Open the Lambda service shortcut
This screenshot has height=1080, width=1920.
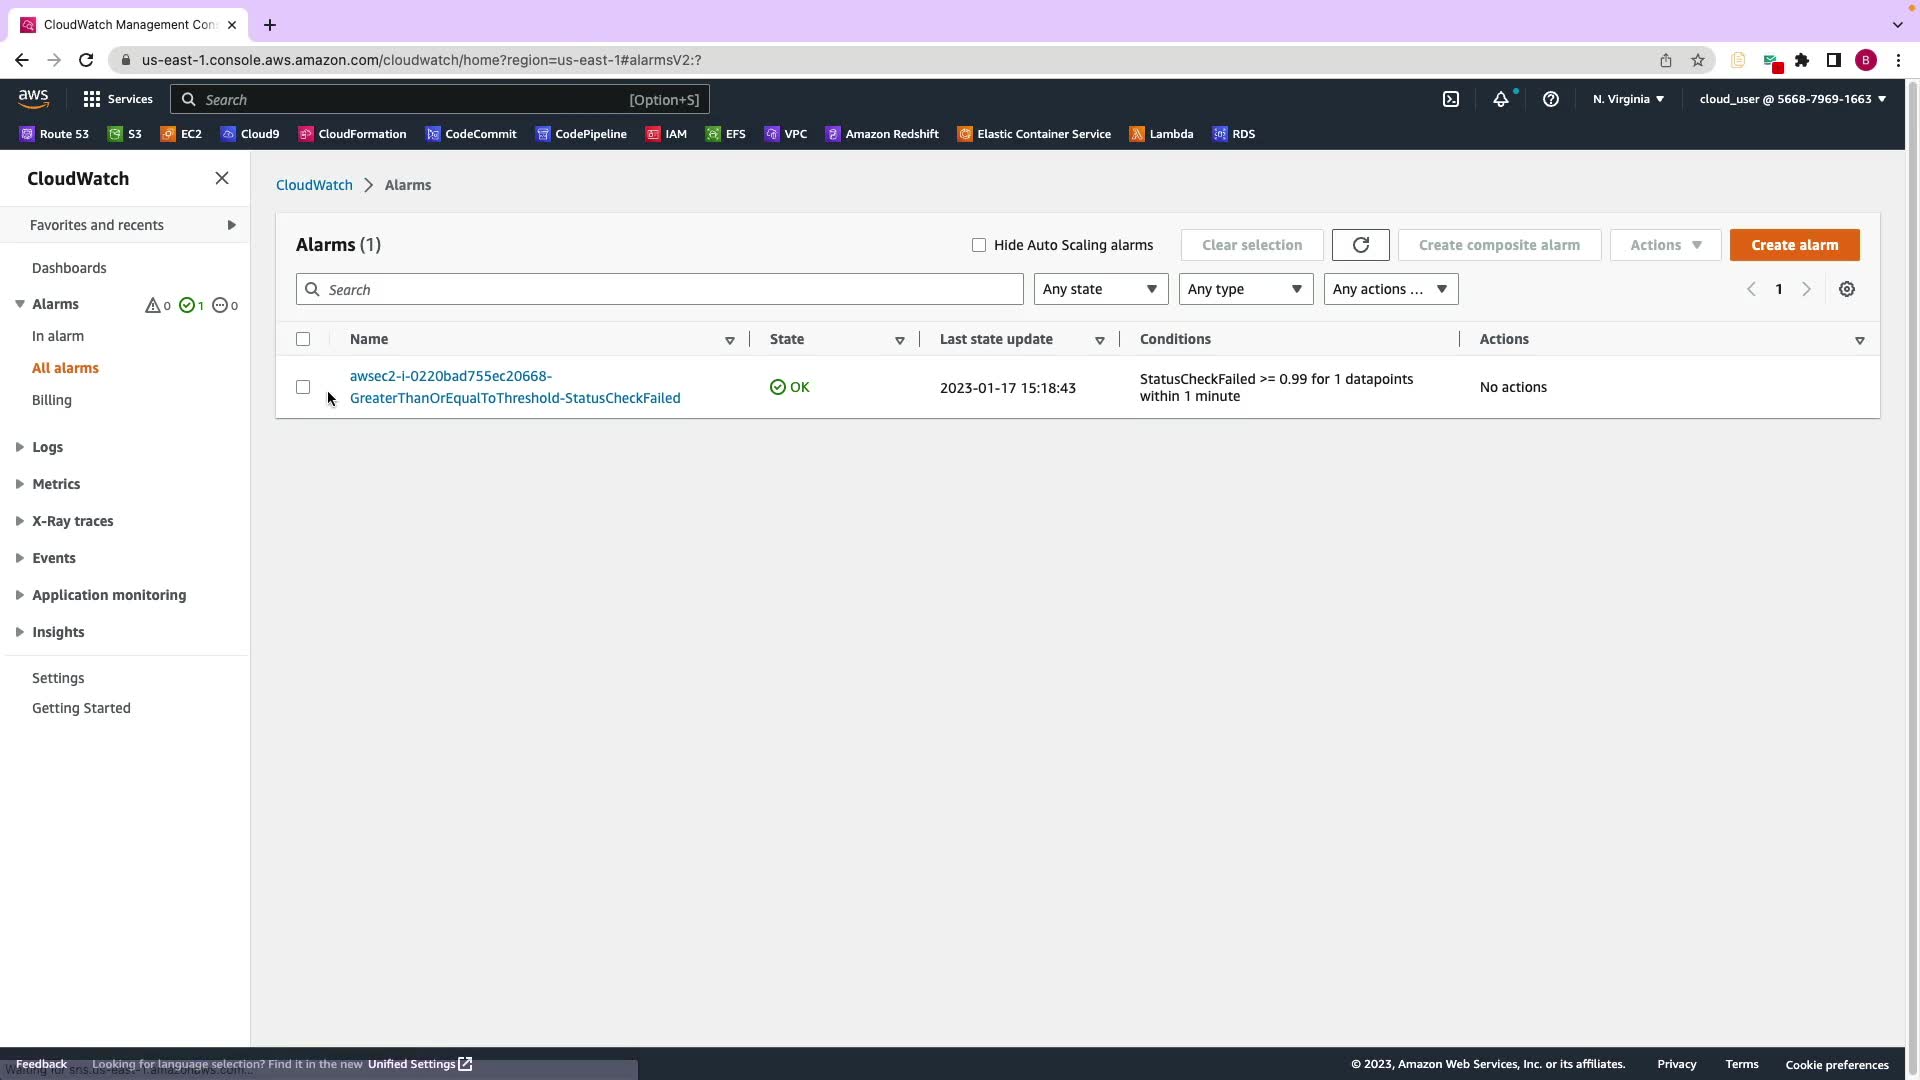click(x=1161, y=134)
